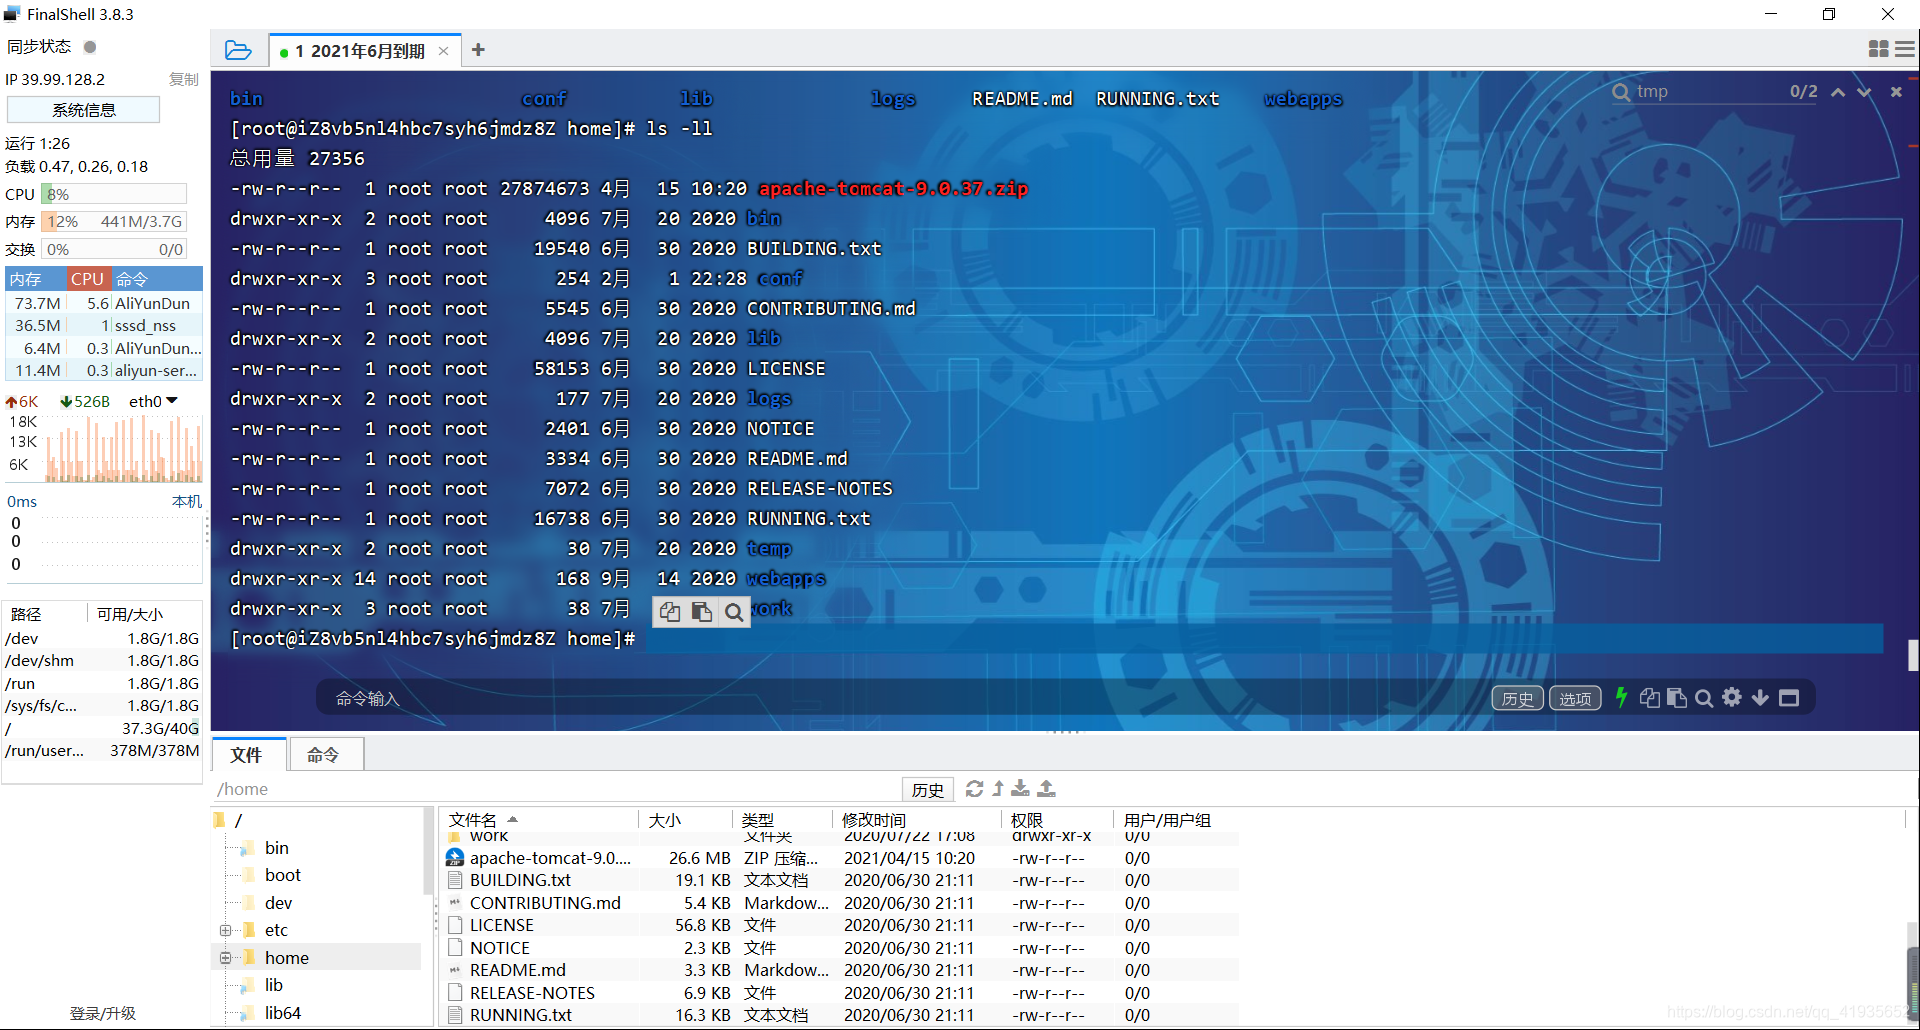Open file path 历史 button
Image resolution: width=1920 pixels, height=1030 pixels.
coord(928,790)
